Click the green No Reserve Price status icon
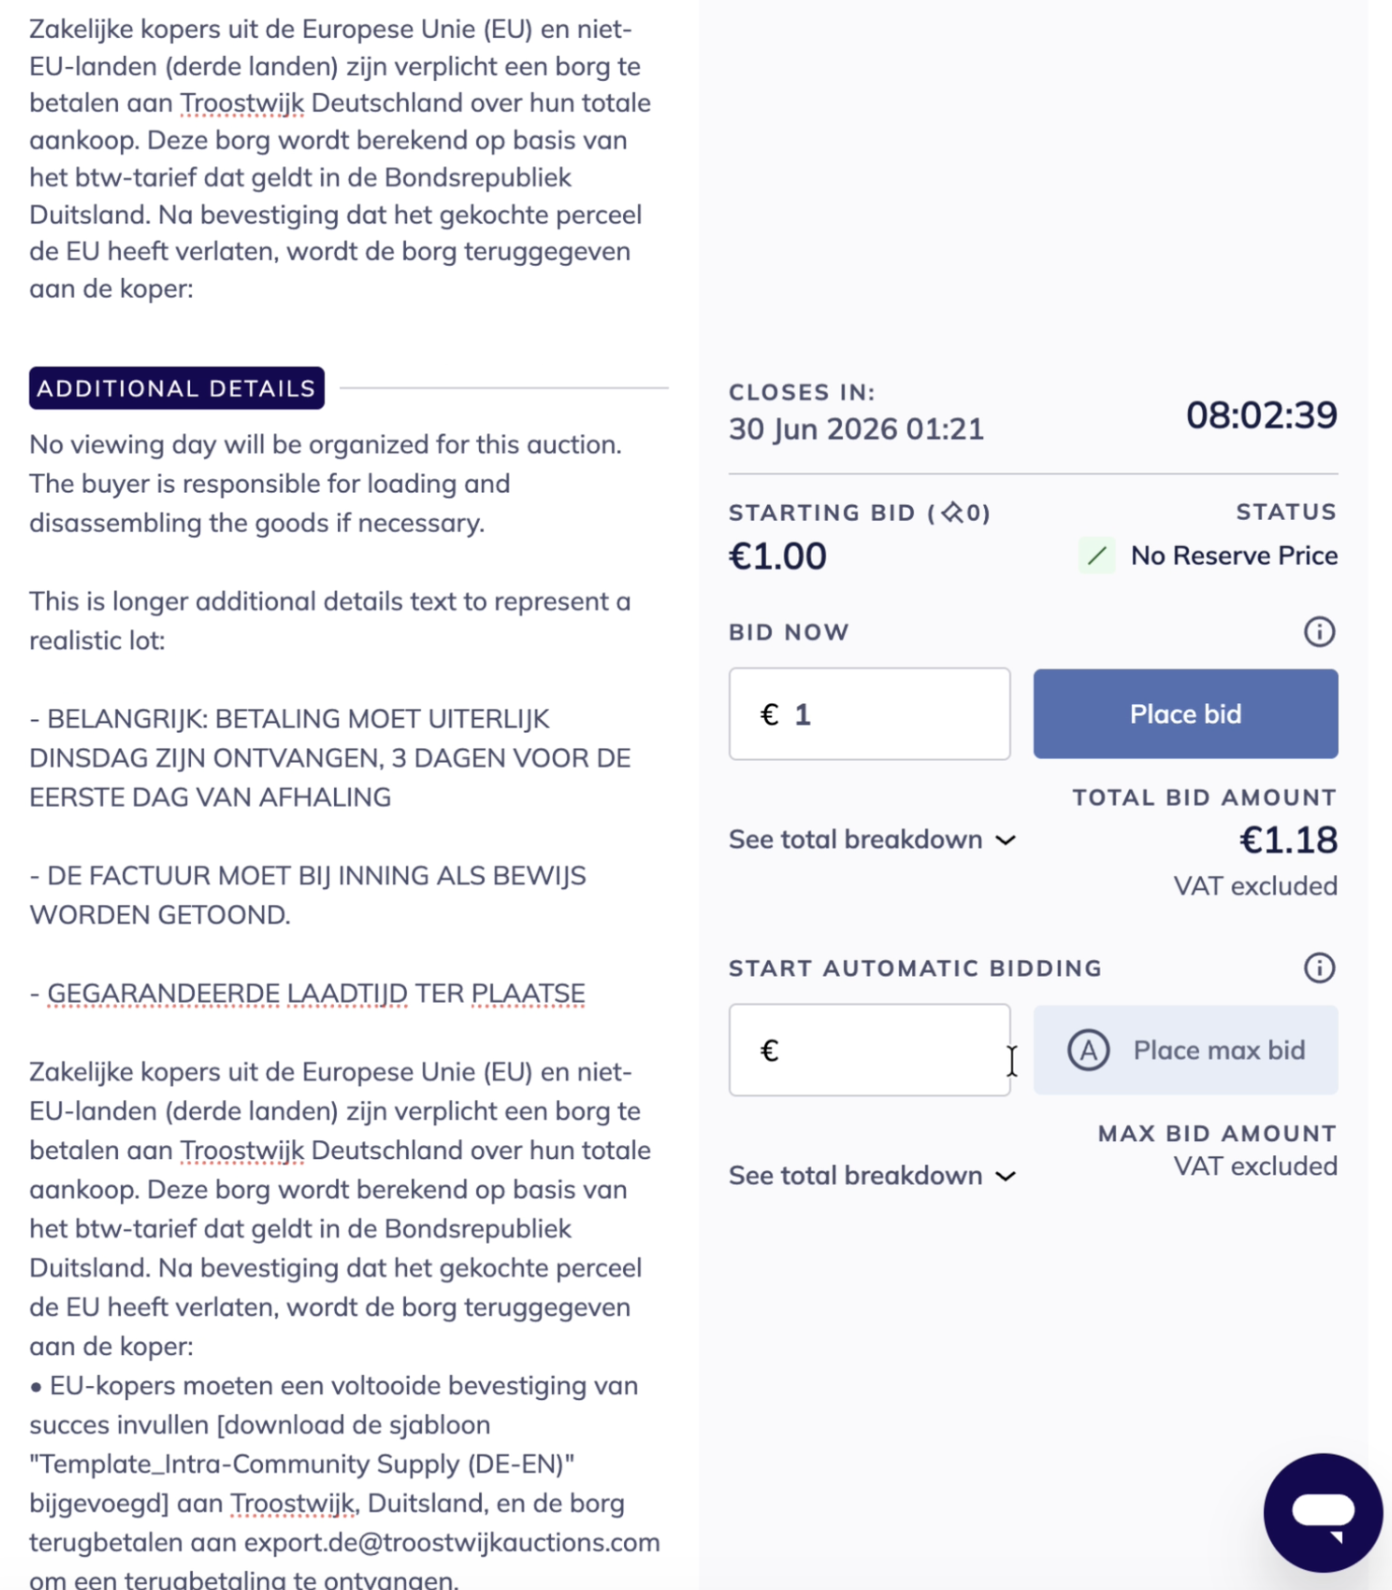 (x=1097, y=555)
